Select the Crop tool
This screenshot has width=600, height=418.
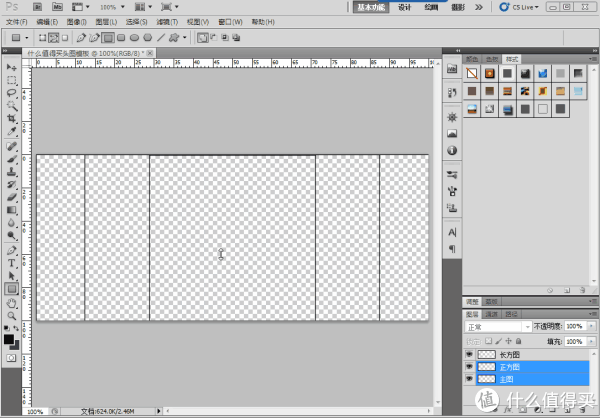point(11,118)
